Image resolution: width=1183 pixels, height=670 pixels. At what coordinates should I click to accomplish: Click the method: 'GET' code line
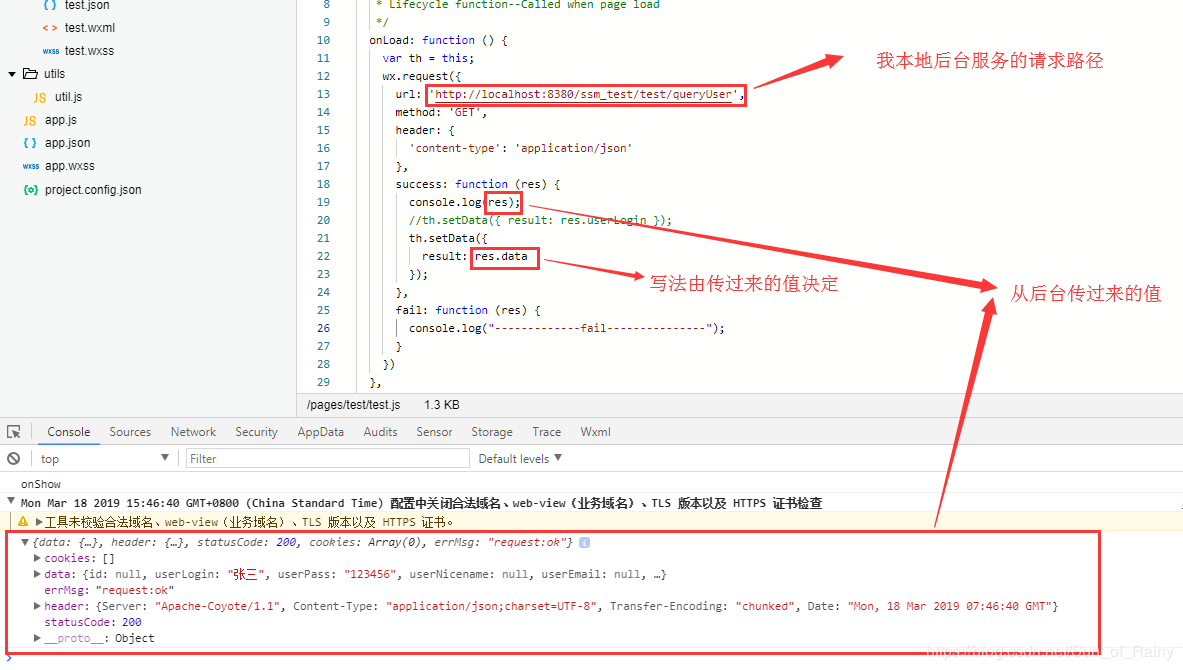(441, 112)
